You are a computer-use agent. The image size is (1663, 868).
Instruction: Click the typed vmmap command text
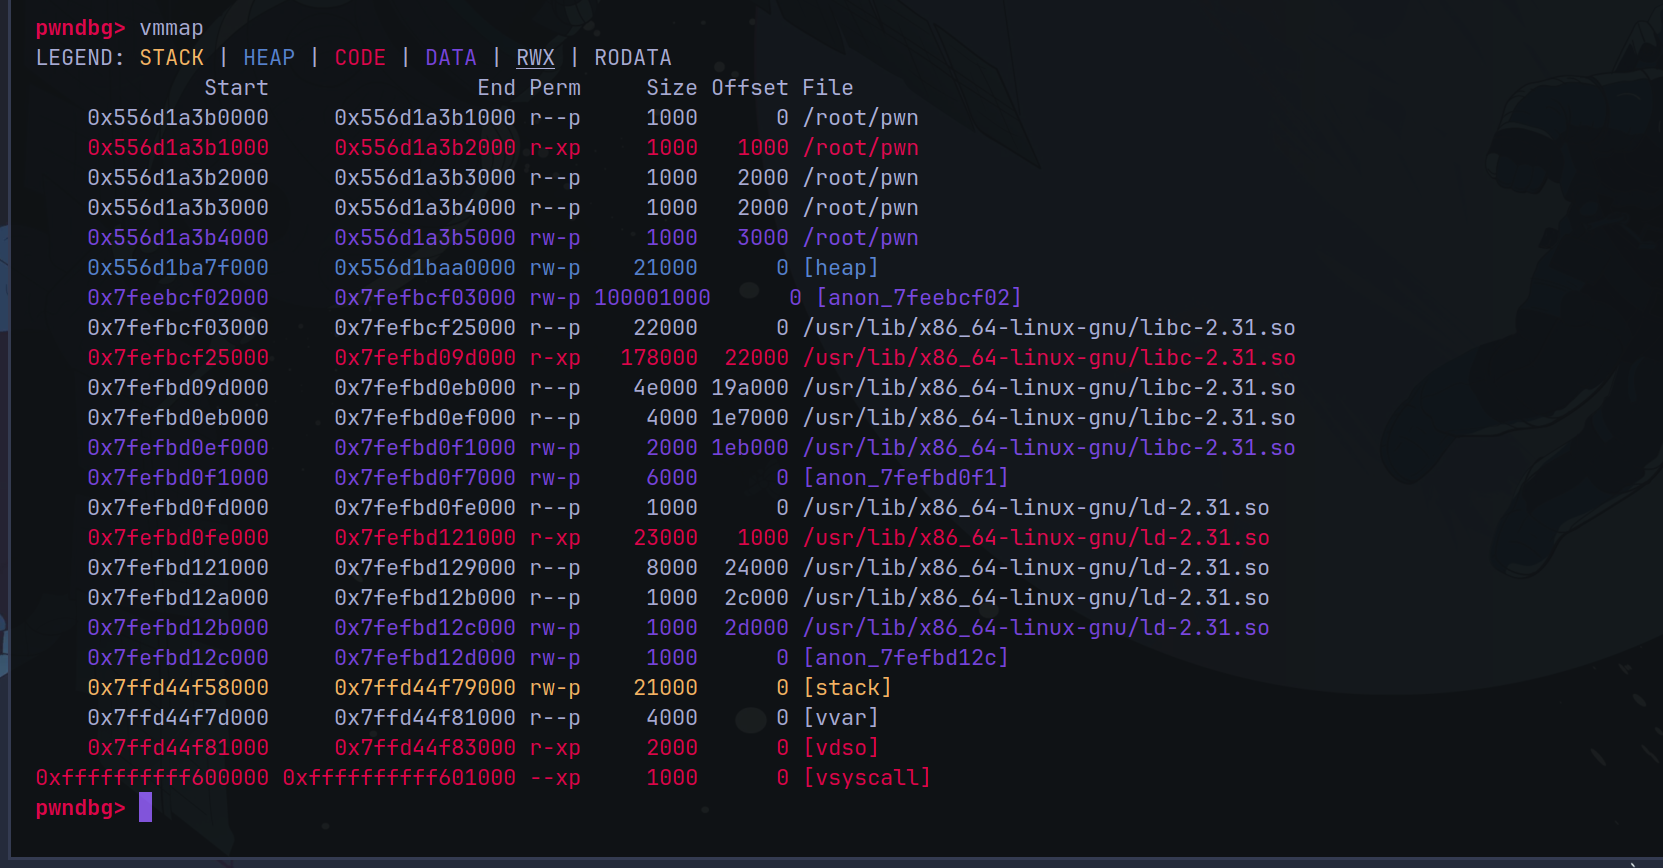click(x=171, y=28)
